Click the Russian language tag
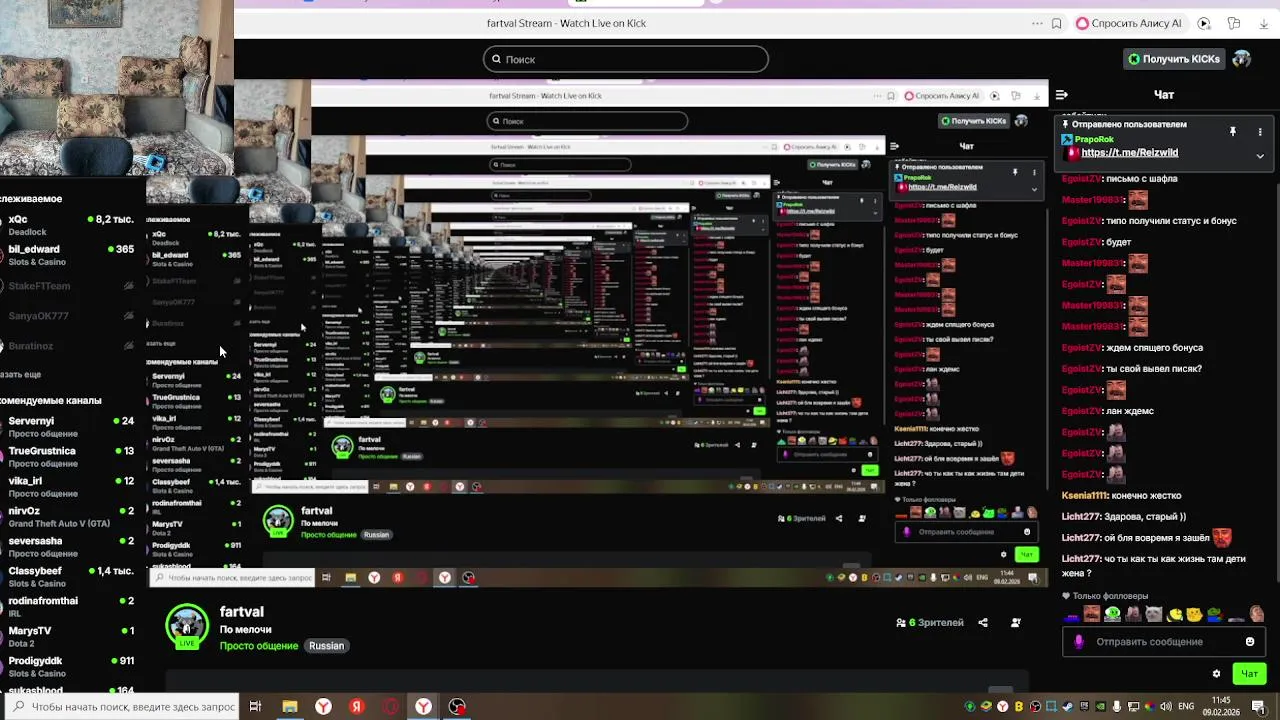Image resolution: width=1280 pixels, height=720 pixels. click(x=326, y=646)
